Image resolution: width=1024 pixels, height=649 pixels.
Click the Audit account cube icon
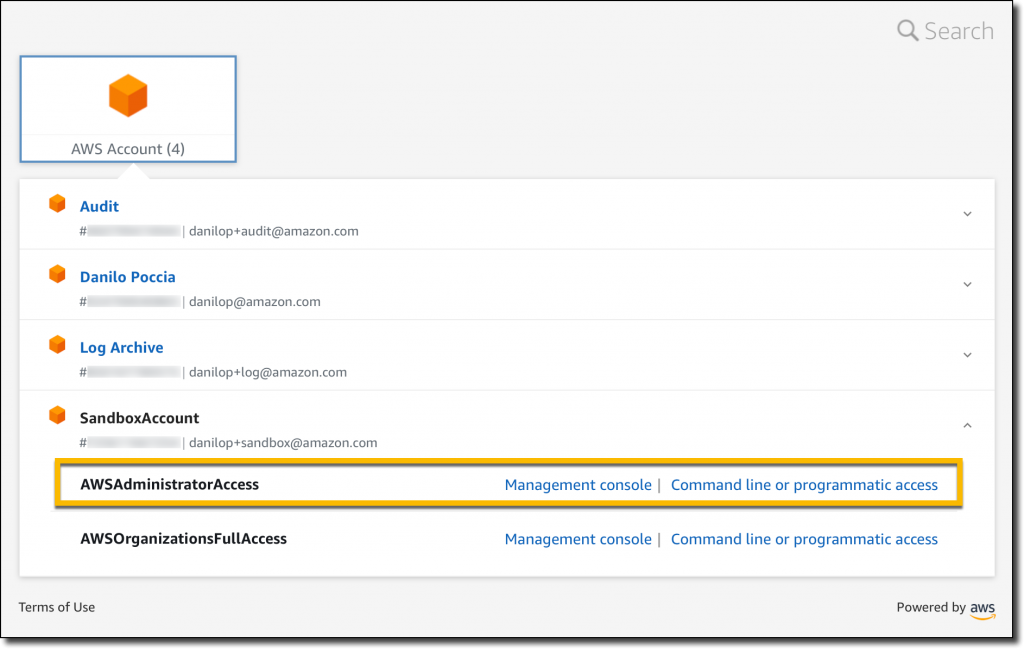57,204
